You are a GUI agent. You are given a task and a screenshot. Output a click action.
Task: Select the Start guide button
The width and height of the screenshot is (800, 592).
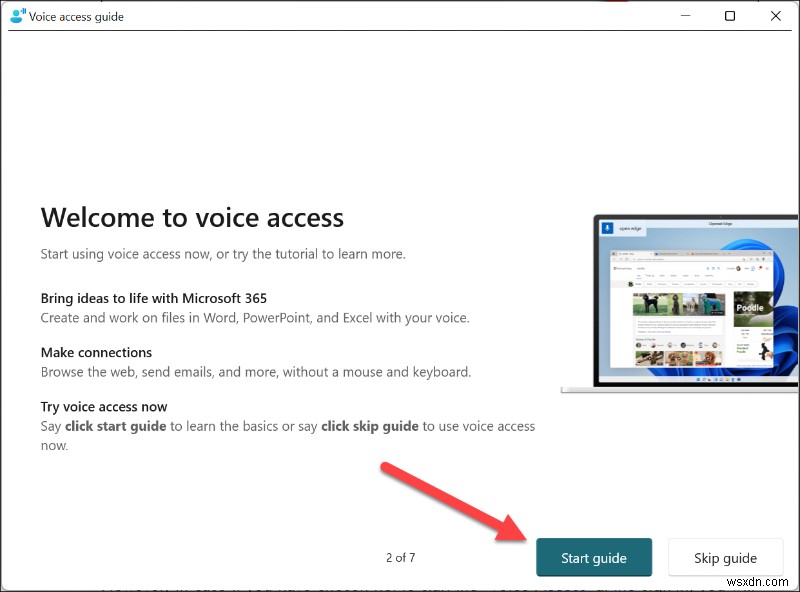click(x=594, y=557)
